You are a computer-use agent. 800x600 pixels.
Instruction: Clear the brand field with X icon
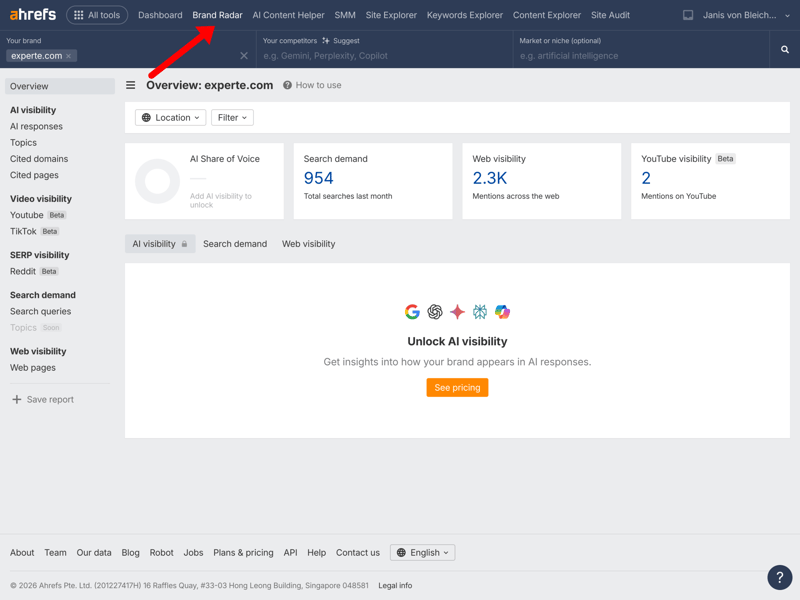click(244, 56)
